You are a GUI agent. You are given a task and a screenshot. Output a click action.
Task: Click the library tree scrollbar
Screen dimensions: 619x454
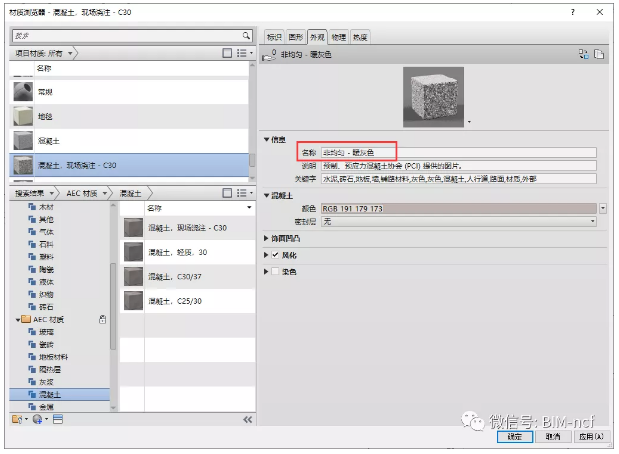click(x=113, y=307)
